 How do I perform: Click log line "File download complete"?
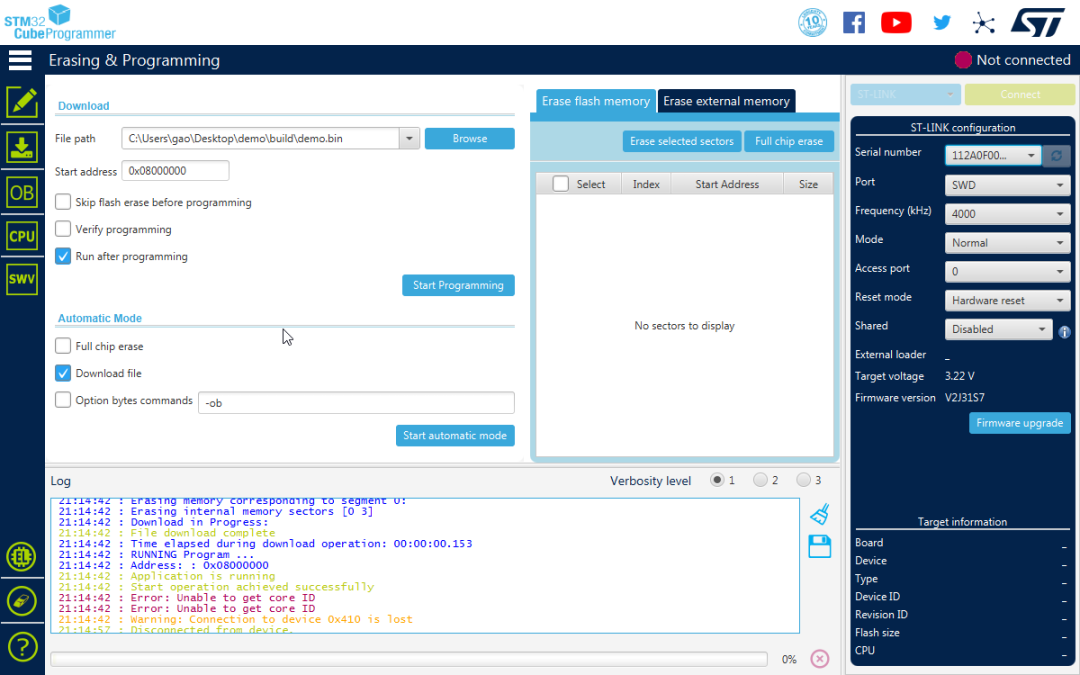tap(202, 532)
